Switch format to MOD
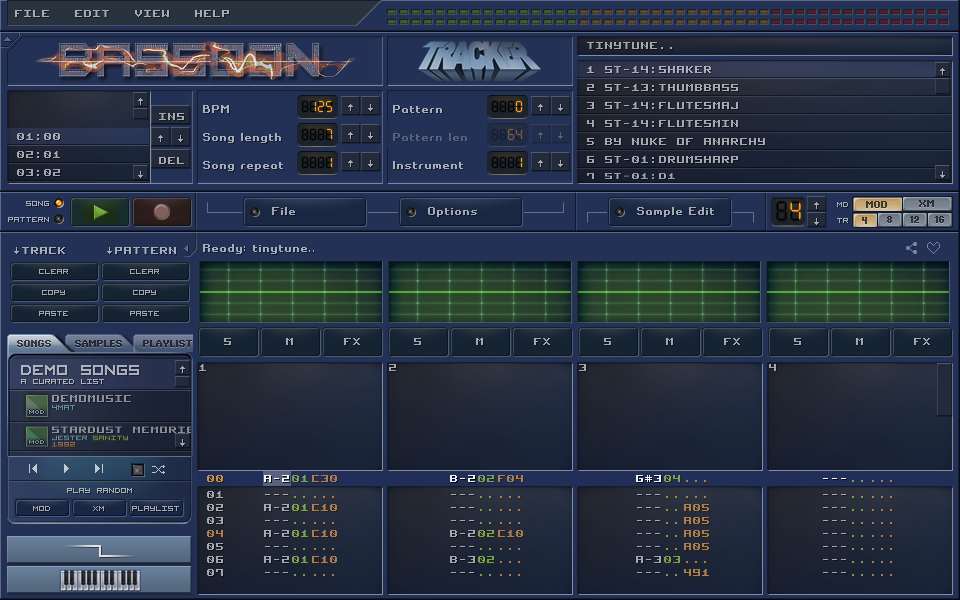 tap(877, 204)
